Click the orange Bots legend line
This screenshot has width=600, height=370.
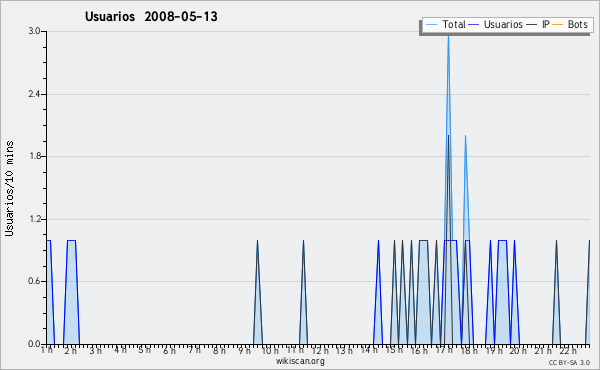(x=558, y=25)
